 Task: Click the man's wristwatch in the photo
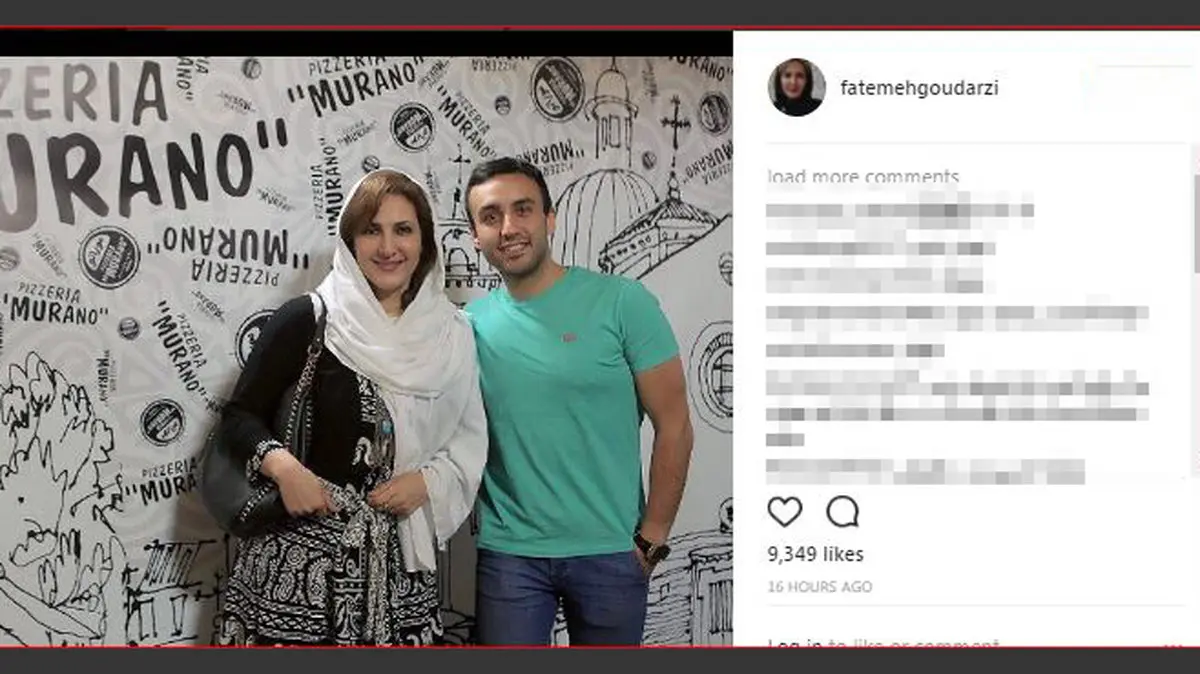pyautogui.click(x=652, y=546)
